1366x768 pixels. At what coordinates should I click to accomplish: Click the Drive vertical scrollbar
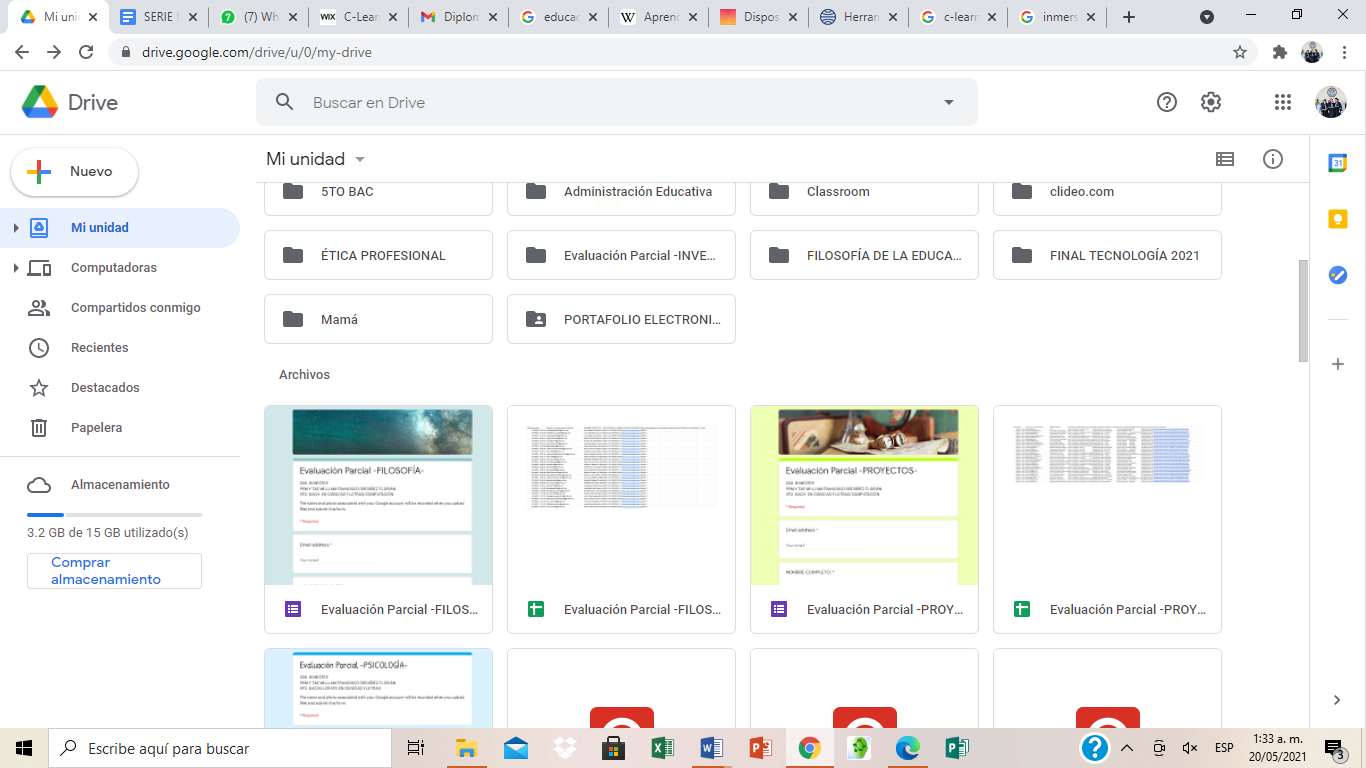1303,310
